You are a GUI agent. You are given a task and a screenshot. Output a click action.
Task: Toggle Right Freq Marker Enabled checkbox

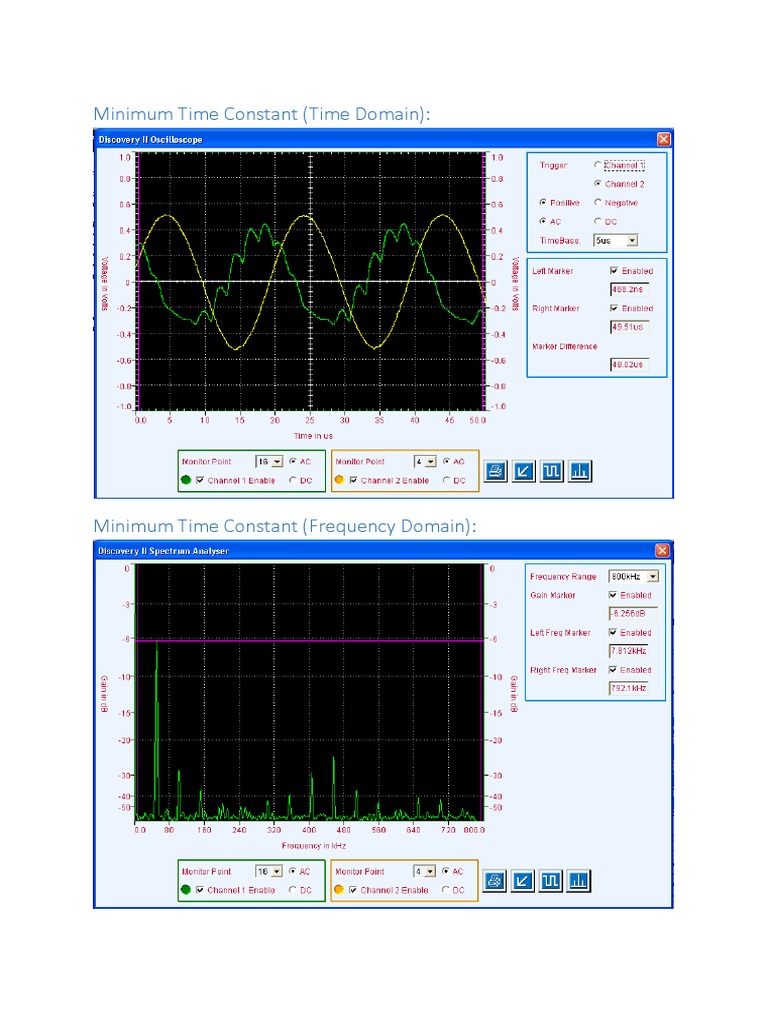tap(613, 669)
